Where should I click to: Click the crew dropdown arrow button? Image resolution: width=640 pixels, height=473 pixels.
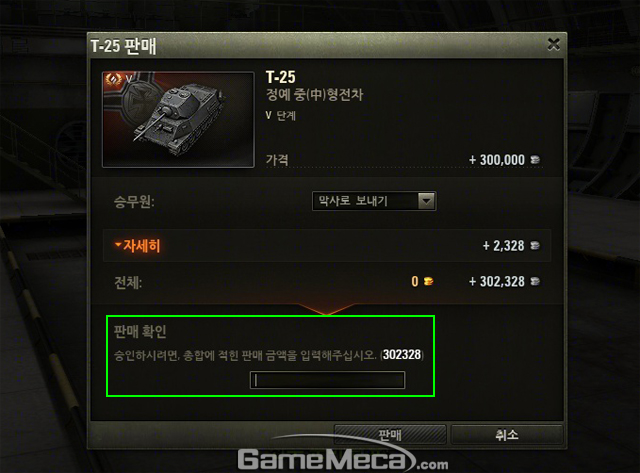426,201
